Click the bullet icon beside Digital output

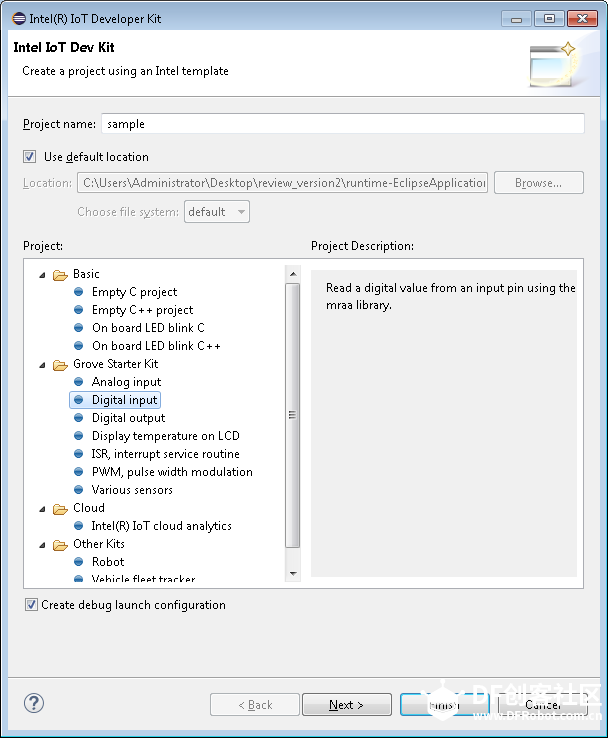tap(79, 417)
